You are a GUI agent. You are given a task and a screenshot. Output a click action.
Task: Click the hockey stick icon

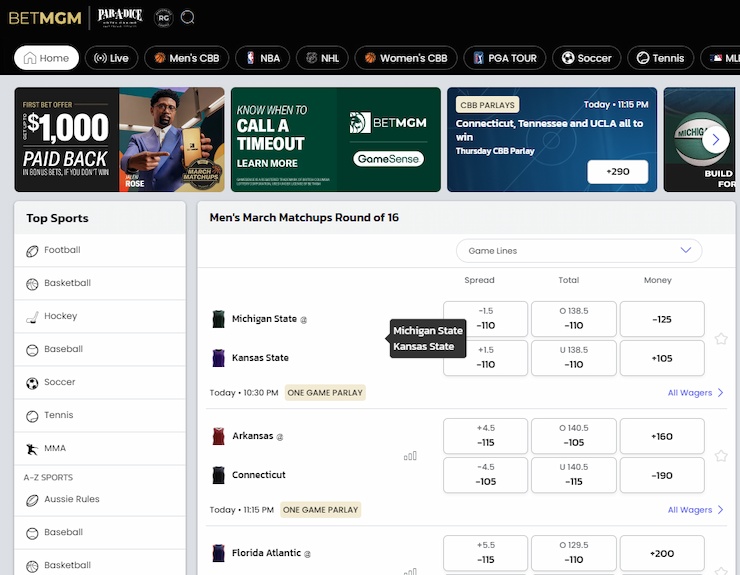coord(32,317)
